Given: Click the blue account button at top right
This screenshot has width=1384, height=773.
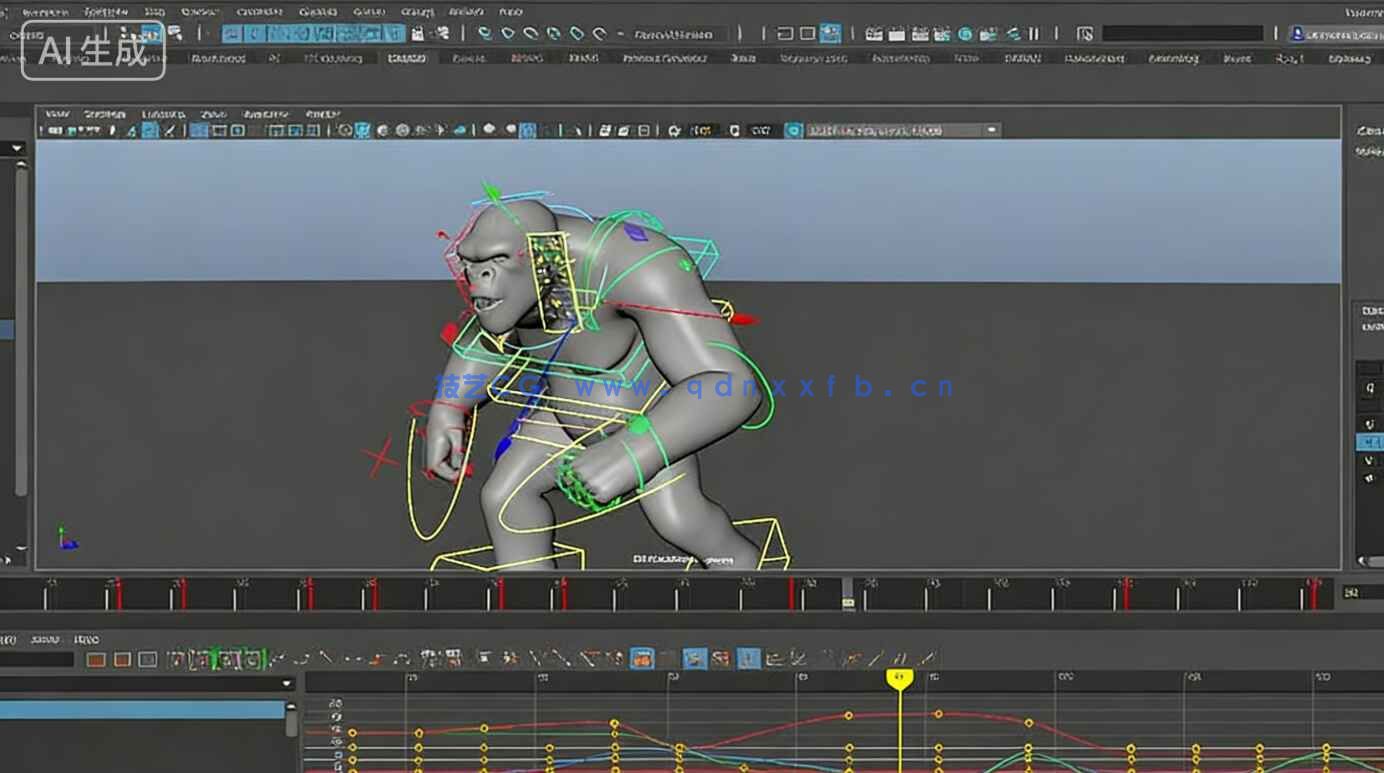Looking at the screenshot, I should (1332, 34).
